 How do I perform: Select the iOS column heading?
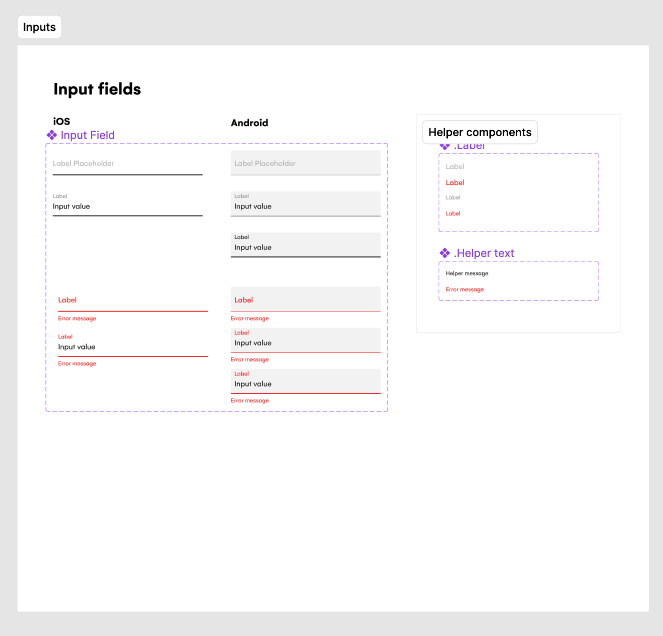pyautogui.click(x=62, y=122)
